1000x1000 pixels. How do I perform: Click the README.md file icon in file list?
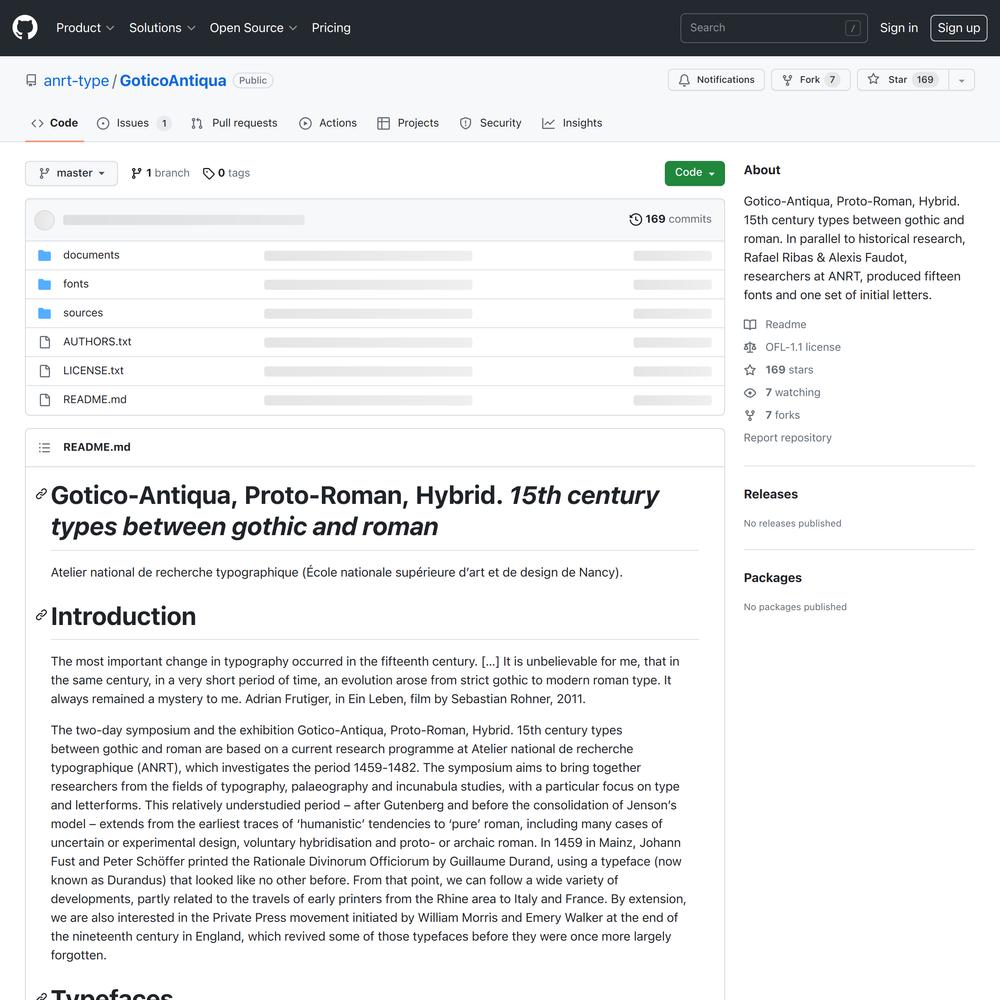point(45,400)
